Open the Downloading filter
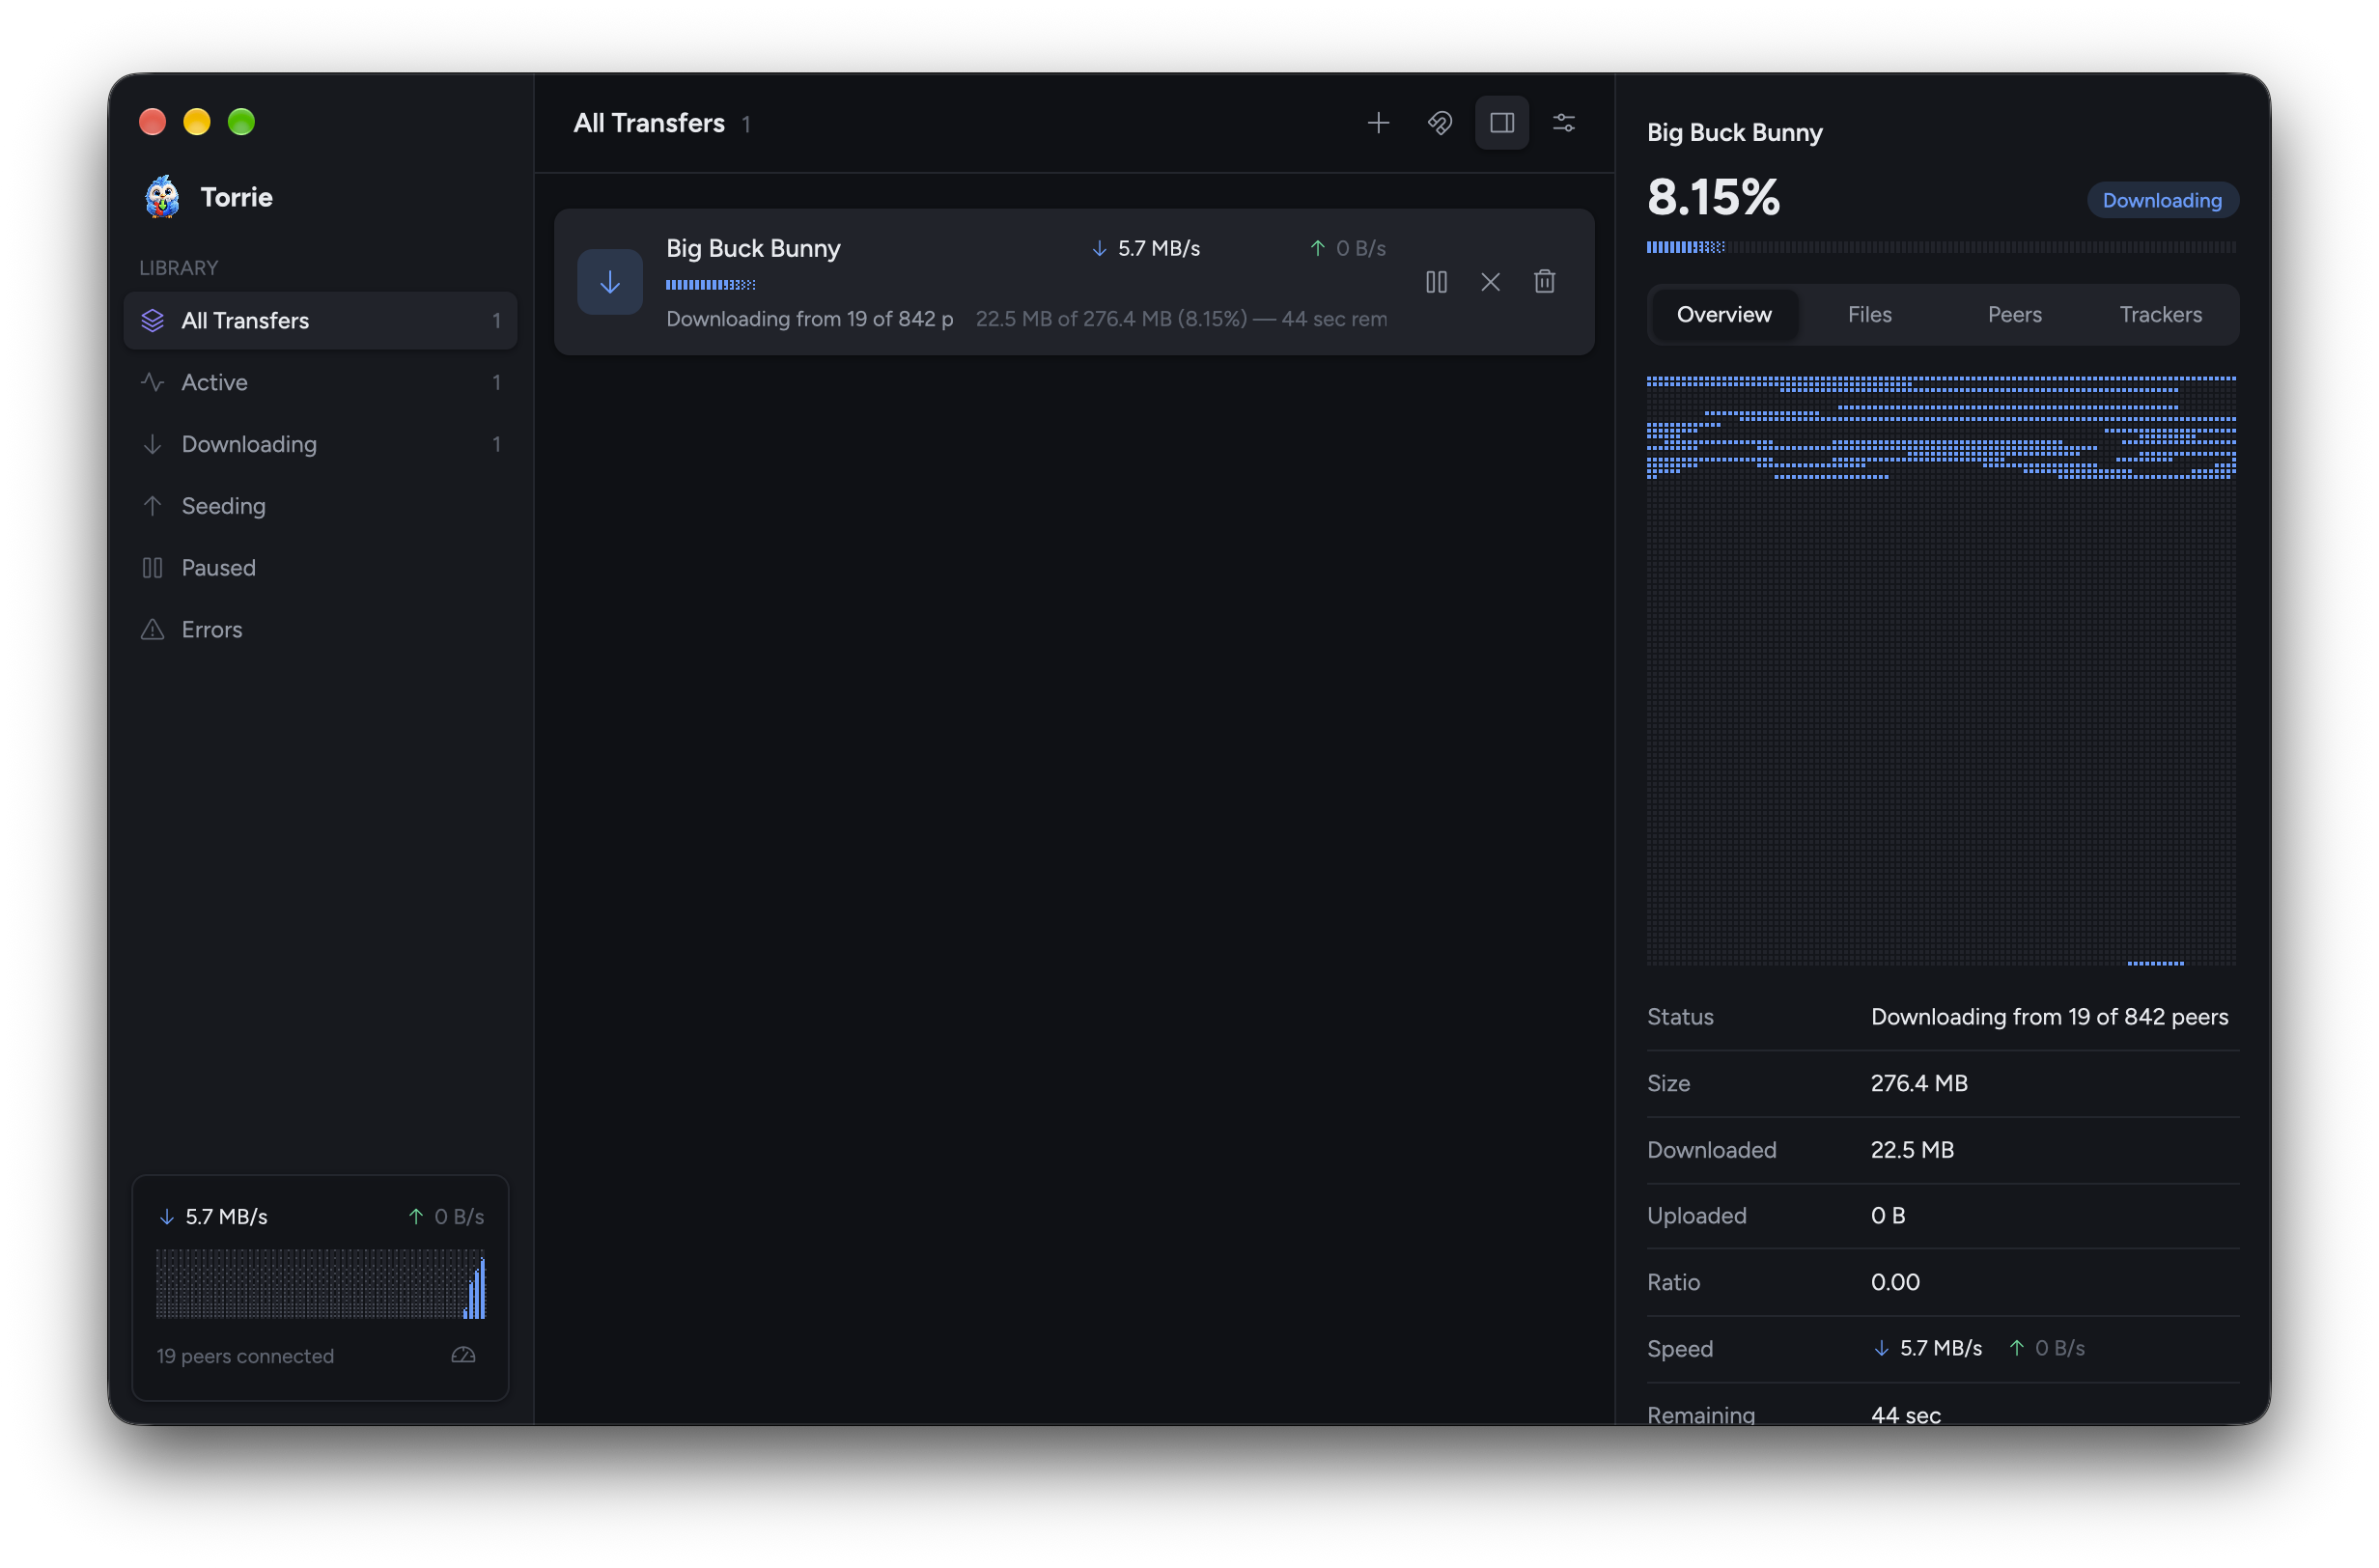The height and width of the screenshot is (1568, 2379). [x=320, y=444]
